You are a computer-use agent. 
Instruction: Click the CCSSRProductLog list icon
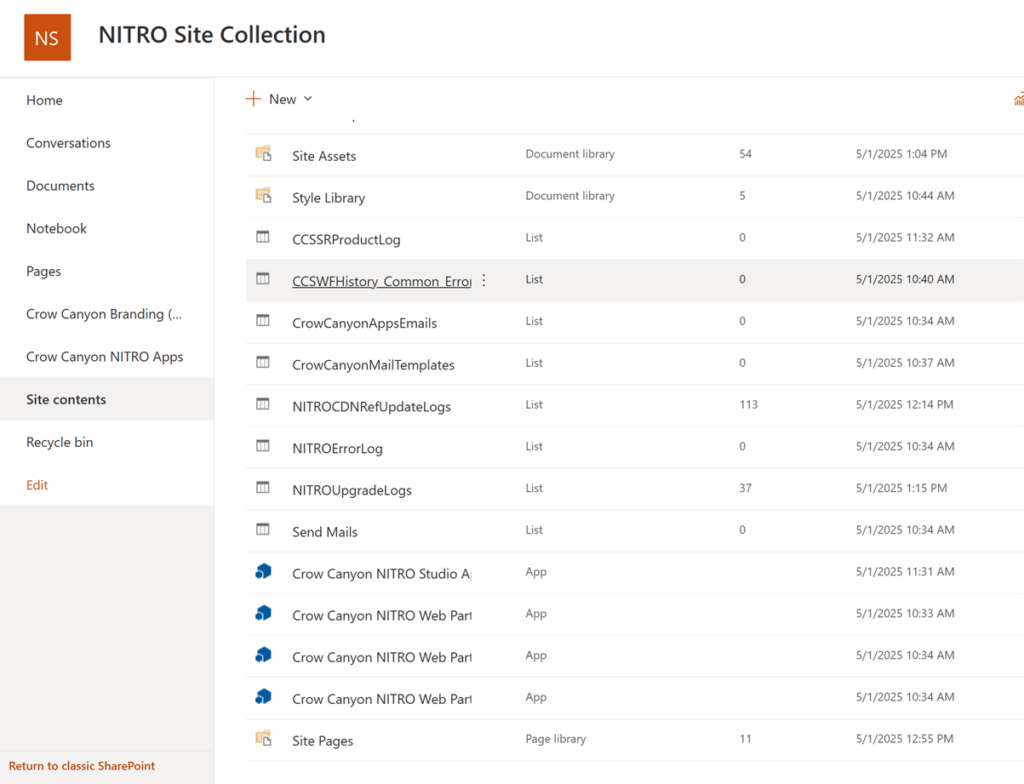[263, 237]
